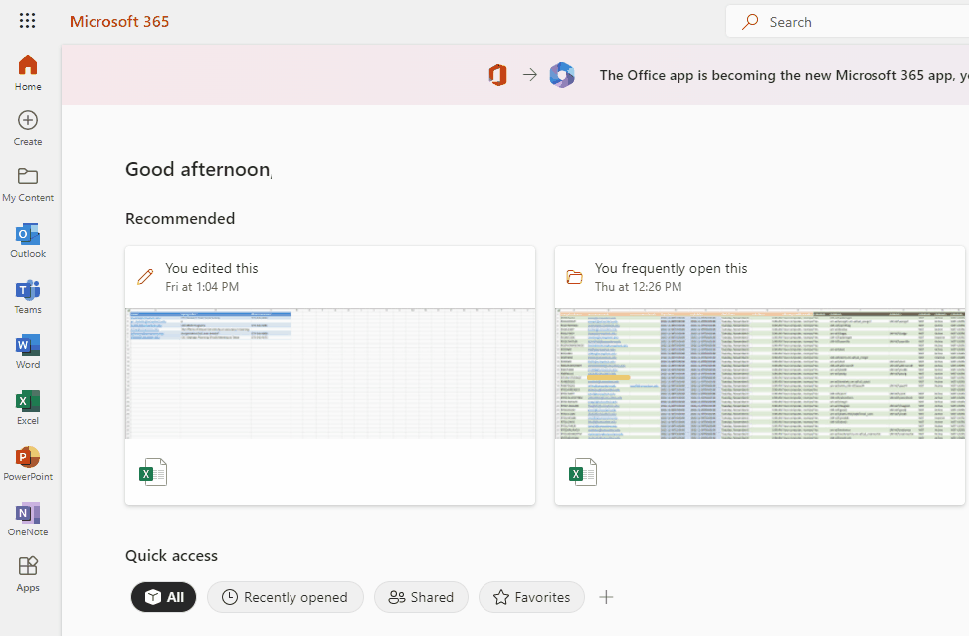The height and width of the screenshot is (636, 969).
Task: Open the Create page
Action: pyautogui.click(x=28, y=129)
